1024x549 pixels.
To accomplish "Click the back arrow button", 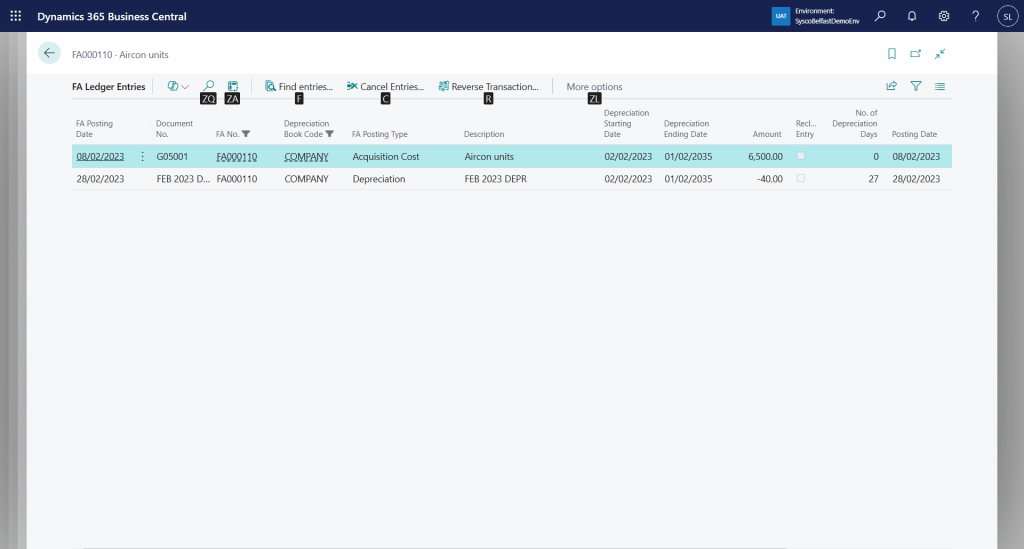I will [49, 54].
